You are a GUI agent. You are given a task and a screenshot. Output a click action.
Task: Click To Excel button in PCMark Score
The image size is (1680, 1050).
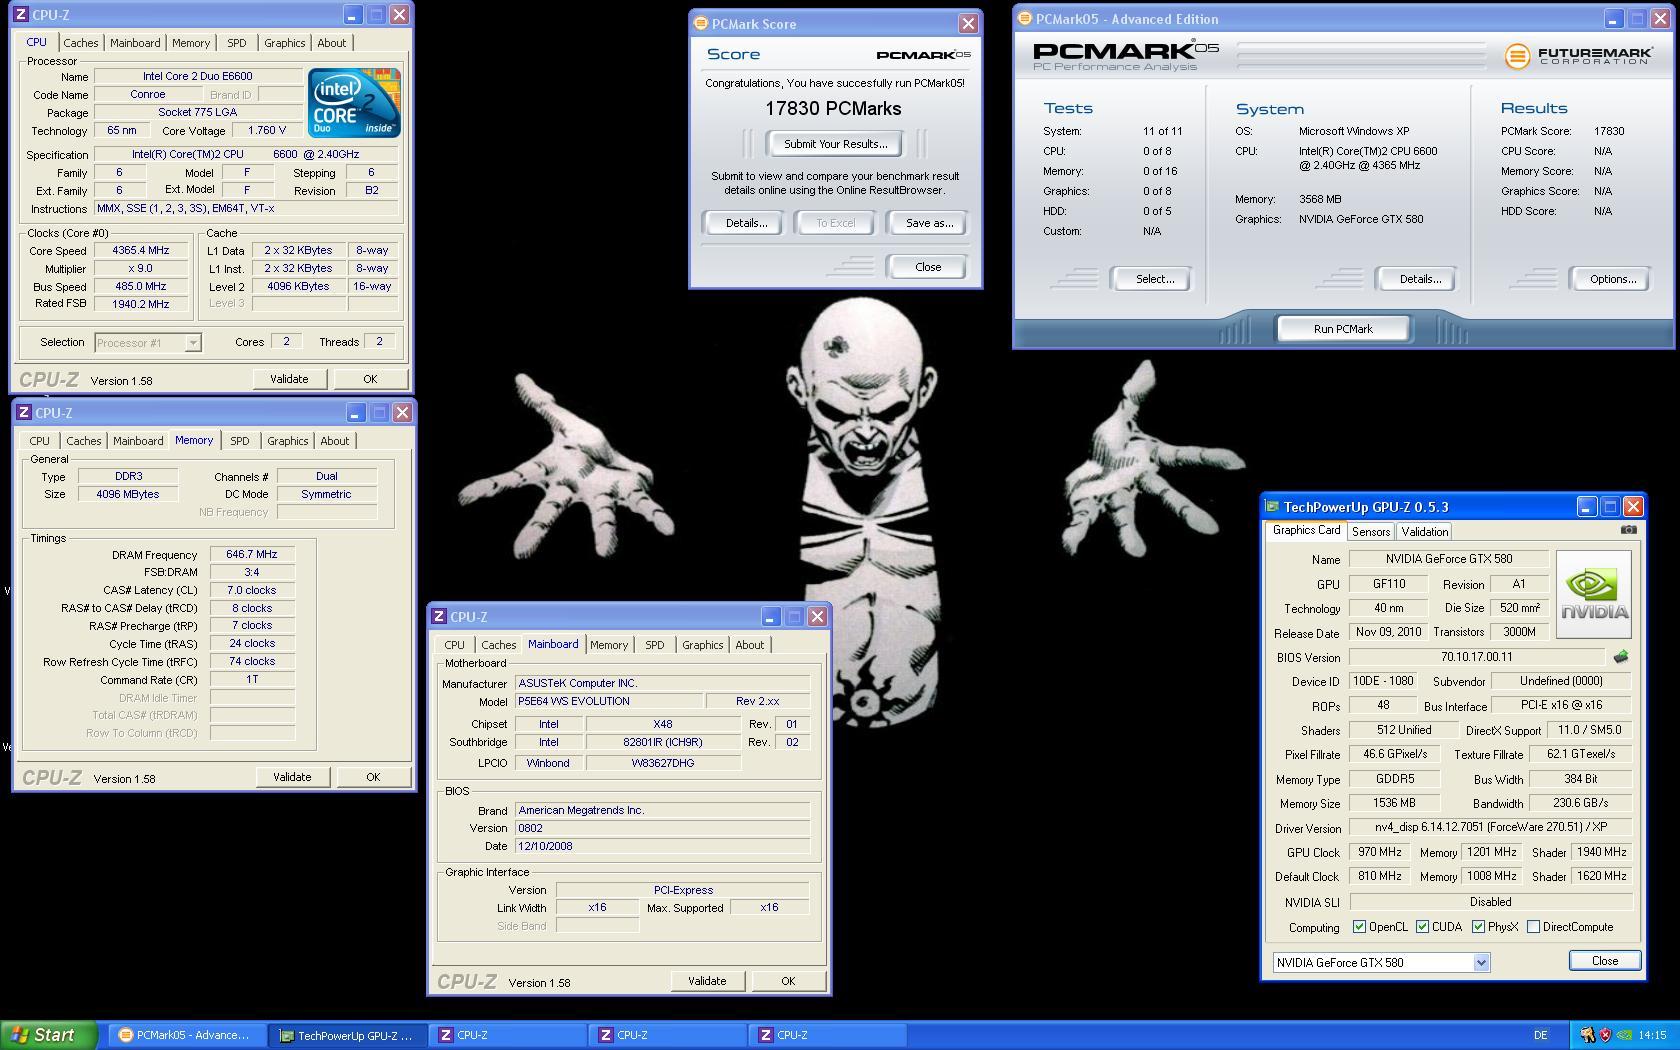[835, 223]
